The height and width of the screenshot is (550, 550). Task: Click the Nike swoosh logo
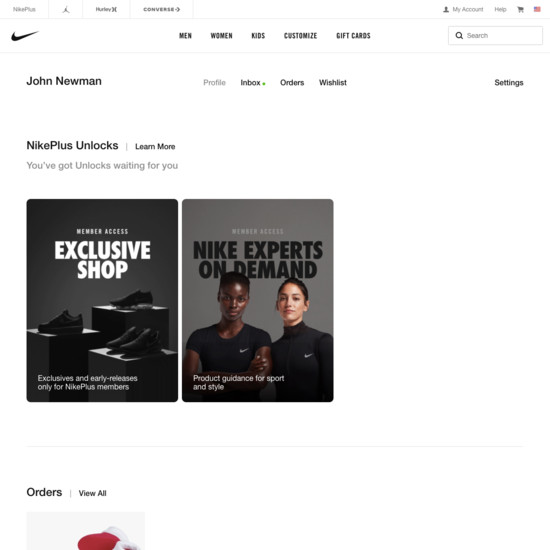(25, 35)
